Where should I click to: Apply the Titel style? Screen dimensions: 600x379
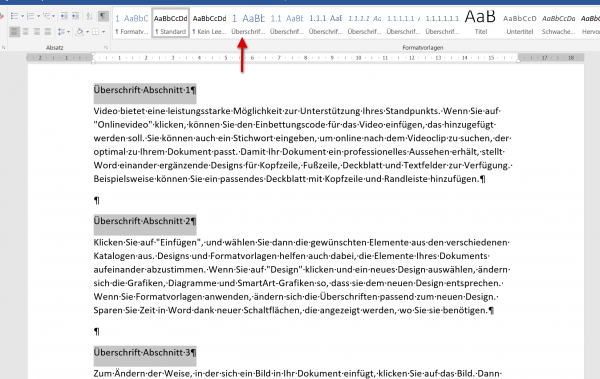(x=481, y=24)
